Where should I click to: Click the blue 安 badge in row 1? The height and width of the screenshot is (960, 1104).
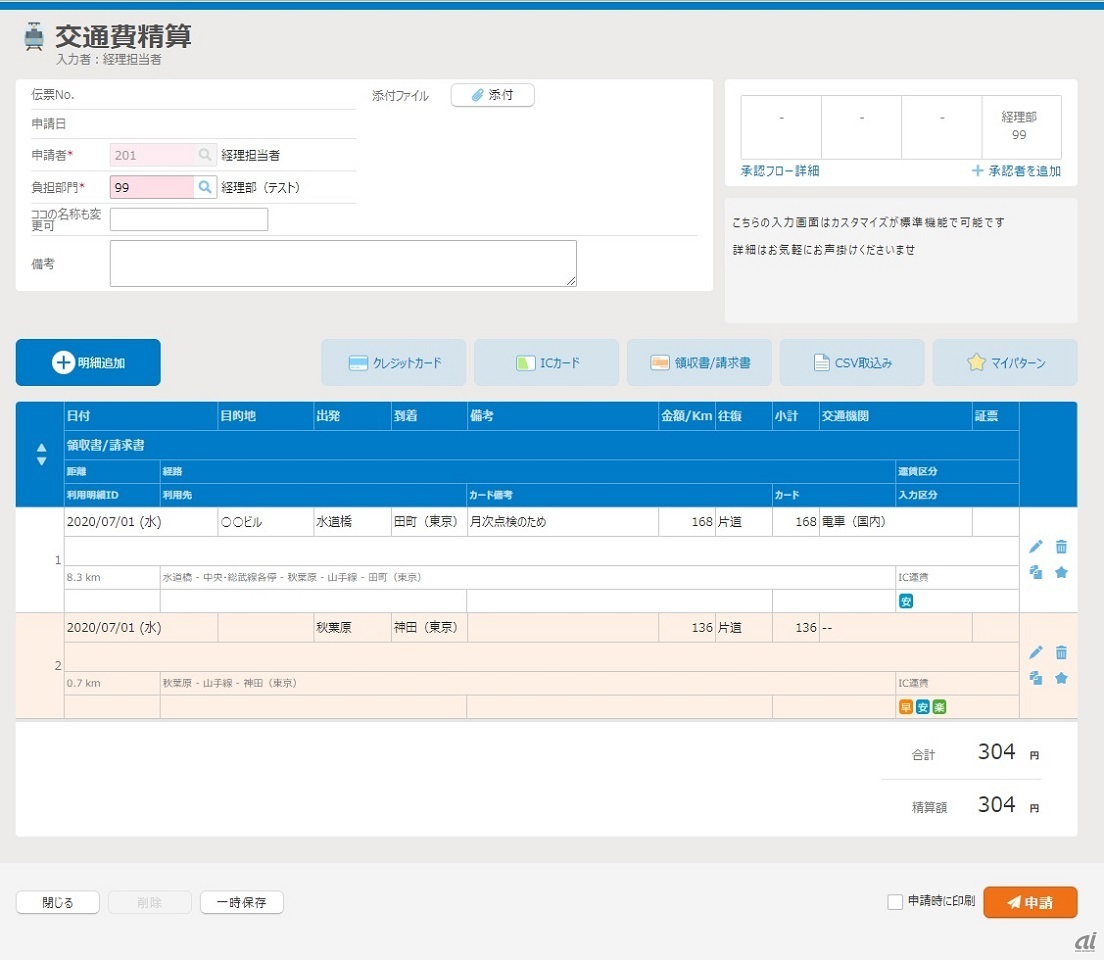click(x=906, y=602)
